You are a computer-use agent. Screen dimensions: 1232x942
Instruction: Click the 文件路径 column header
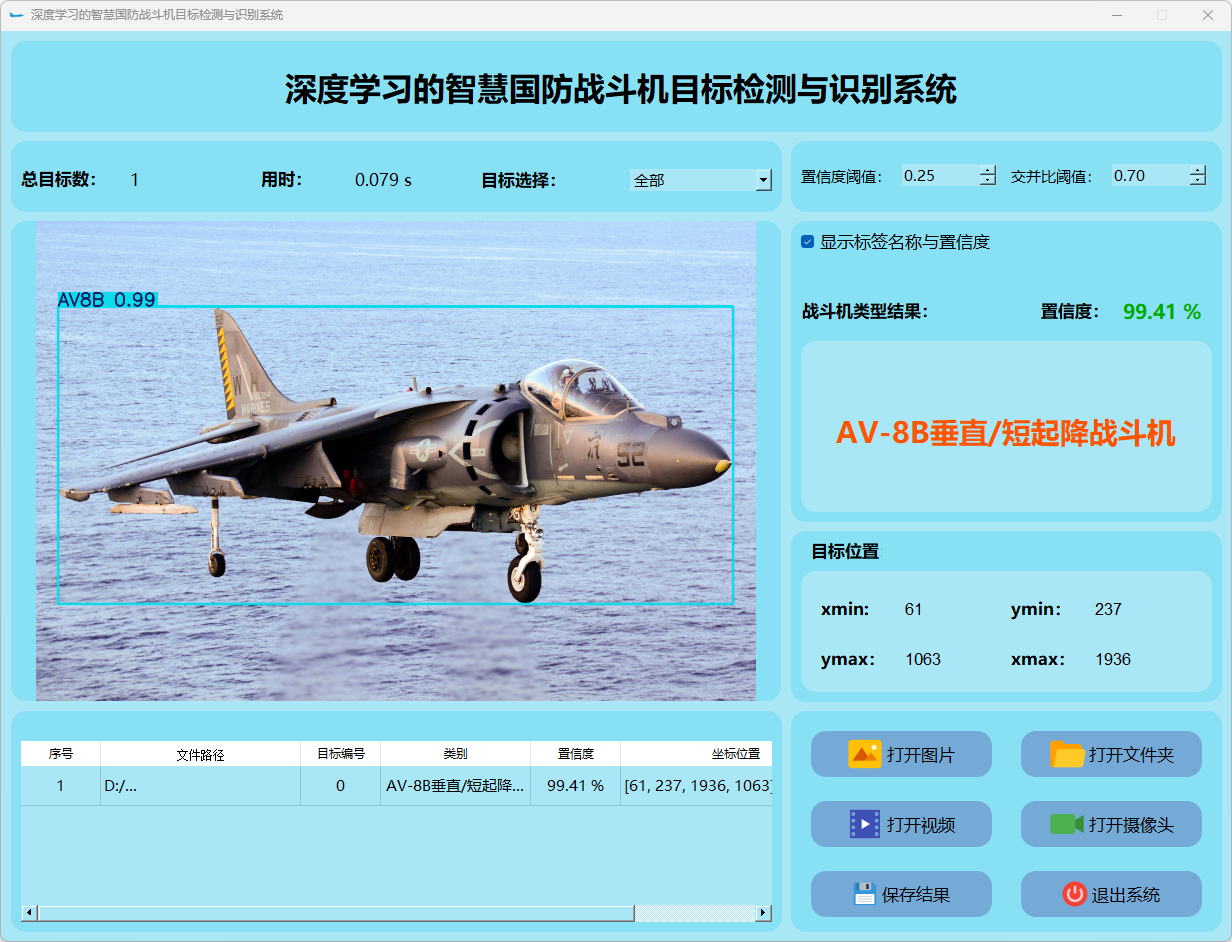200,754
